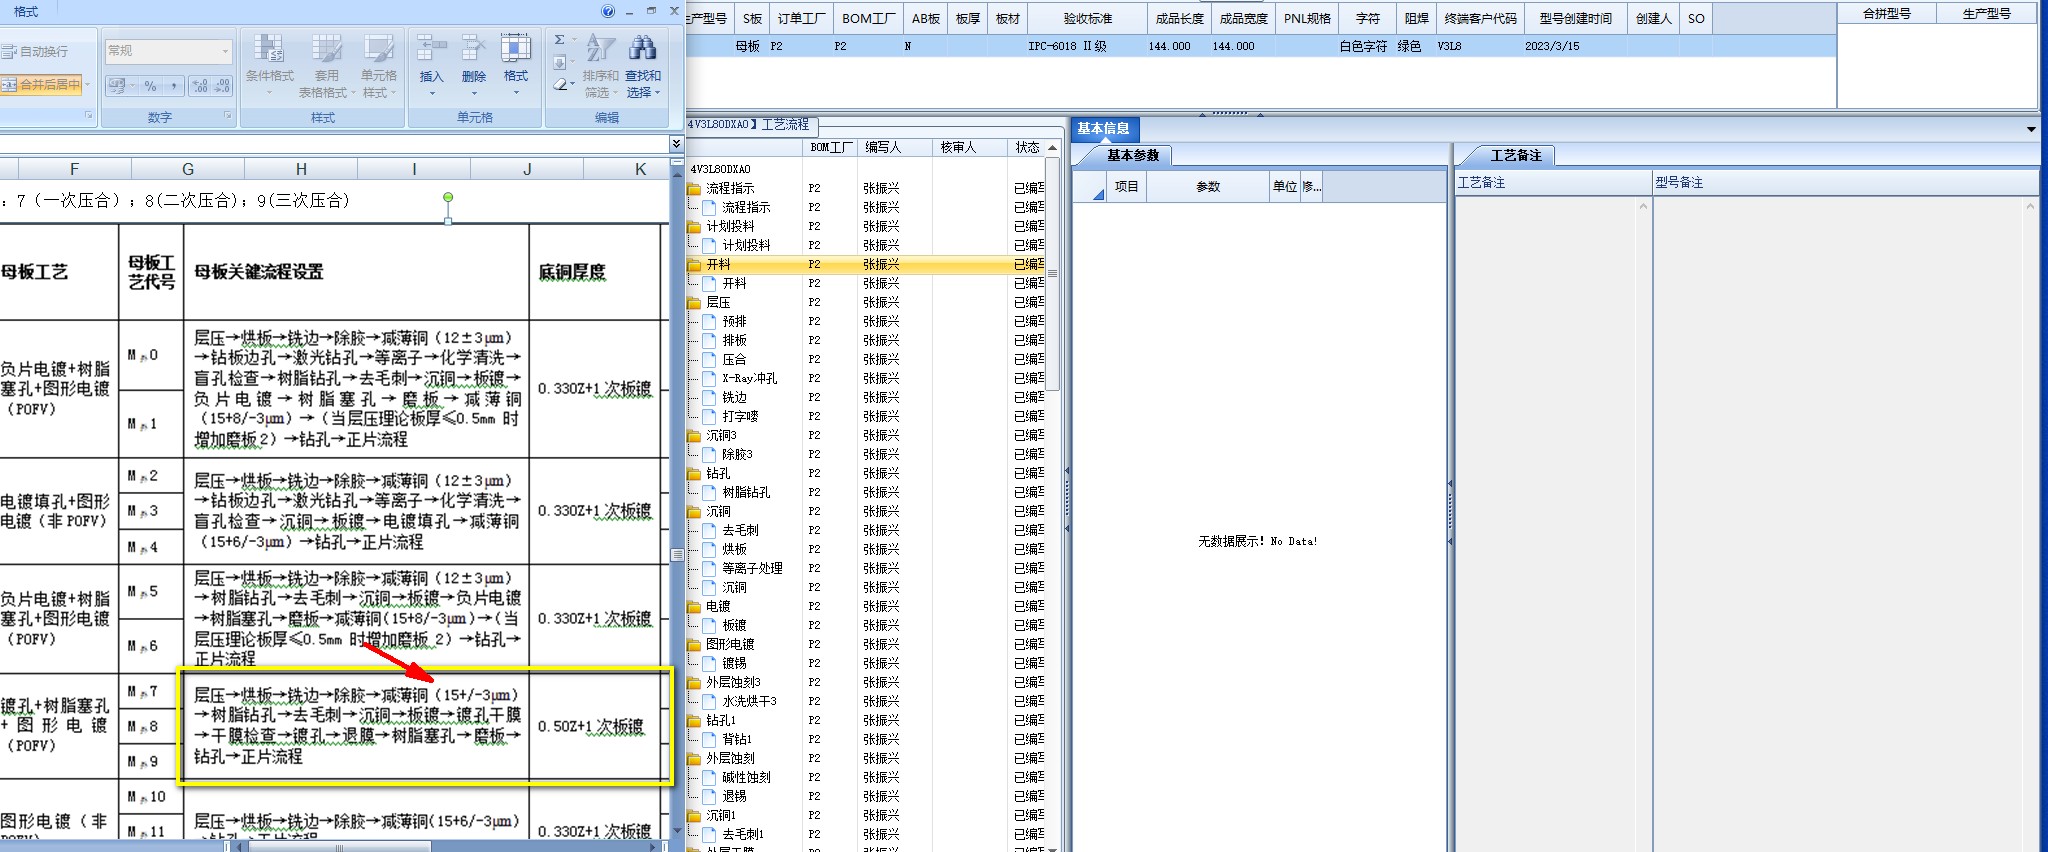Image resolution: width=2048 pixels, height=852 pixels.
Task: Click 项目 column header in parameters grid
Action: 1126,186
